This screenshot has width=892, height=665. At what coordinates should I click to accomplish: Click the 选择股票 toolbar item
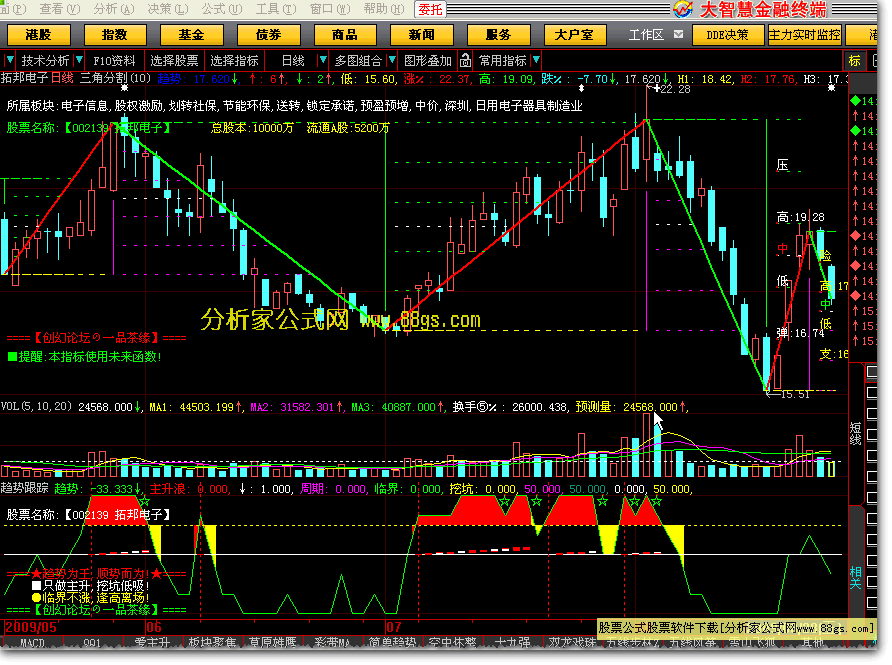[174, 61]
